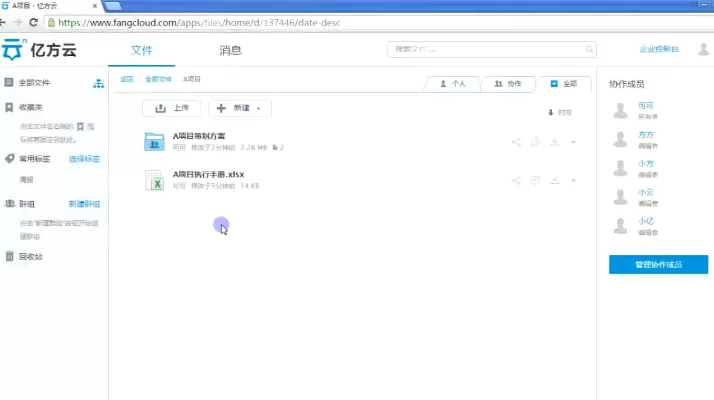Screen dimensions: 714x400
Task: Click avatar of member 小亿
Action: [x=620, y=226]
